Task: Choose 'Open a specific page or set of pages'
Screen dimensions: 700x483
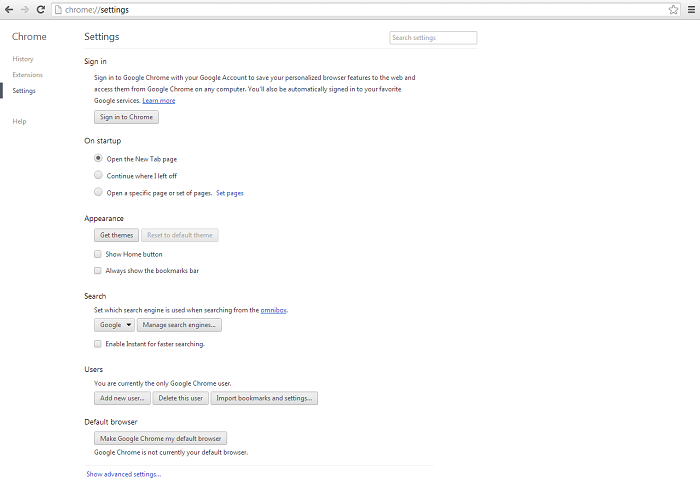Action: click(x=98, y=192)
